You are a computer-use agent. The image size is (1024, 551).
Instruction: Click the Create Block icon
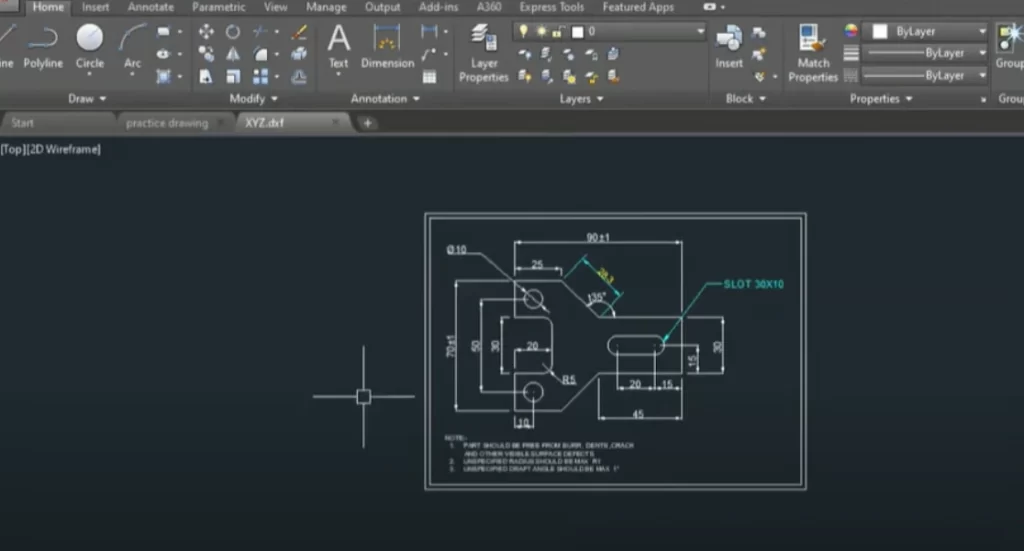click(x=758, y=33)
